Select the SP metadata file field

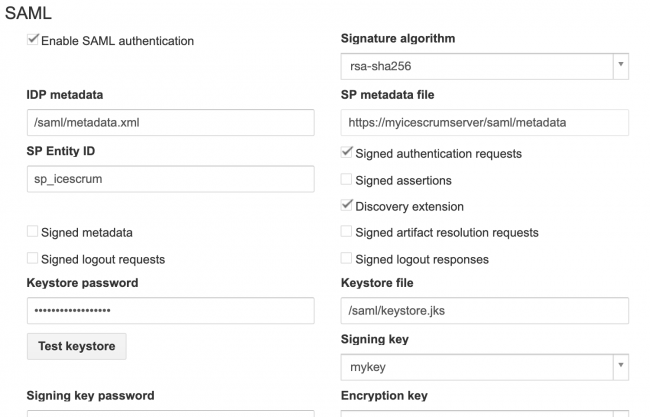point(484,123)
